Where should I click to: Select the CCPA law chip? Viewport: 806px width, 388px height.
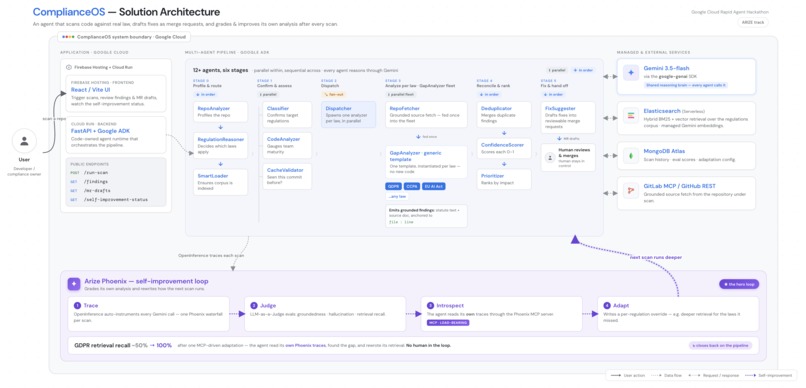[x=412, y=186]
